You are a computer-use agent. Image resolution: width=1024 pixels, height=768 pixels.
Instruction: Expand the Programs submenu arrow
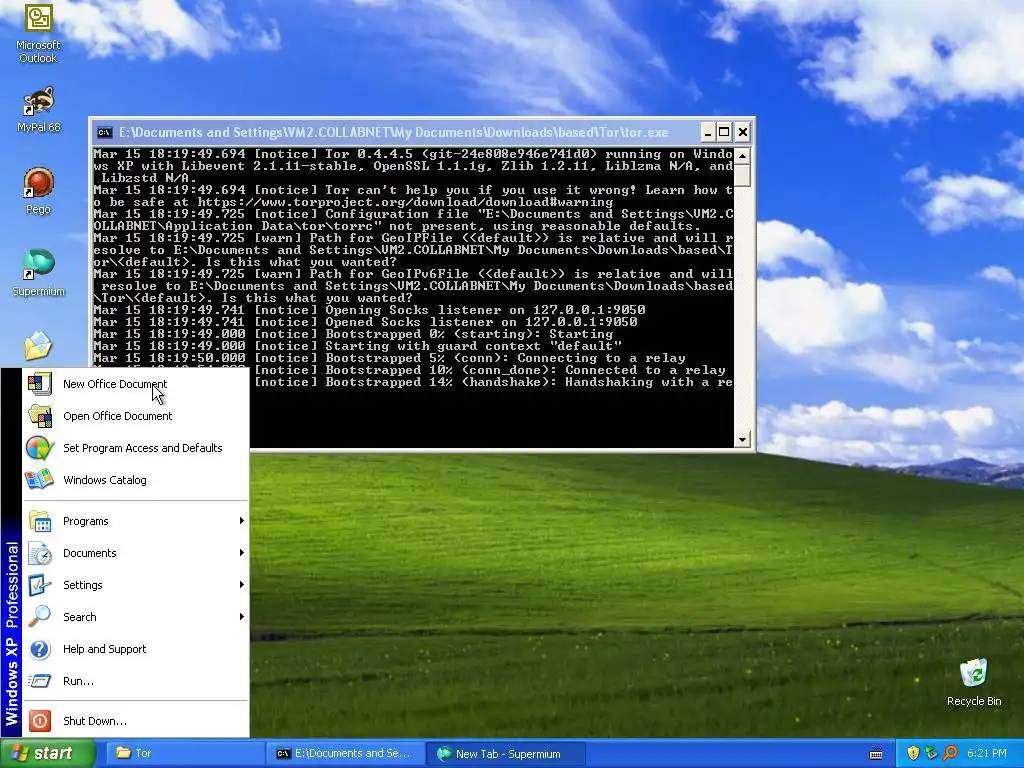pos(242,520)
